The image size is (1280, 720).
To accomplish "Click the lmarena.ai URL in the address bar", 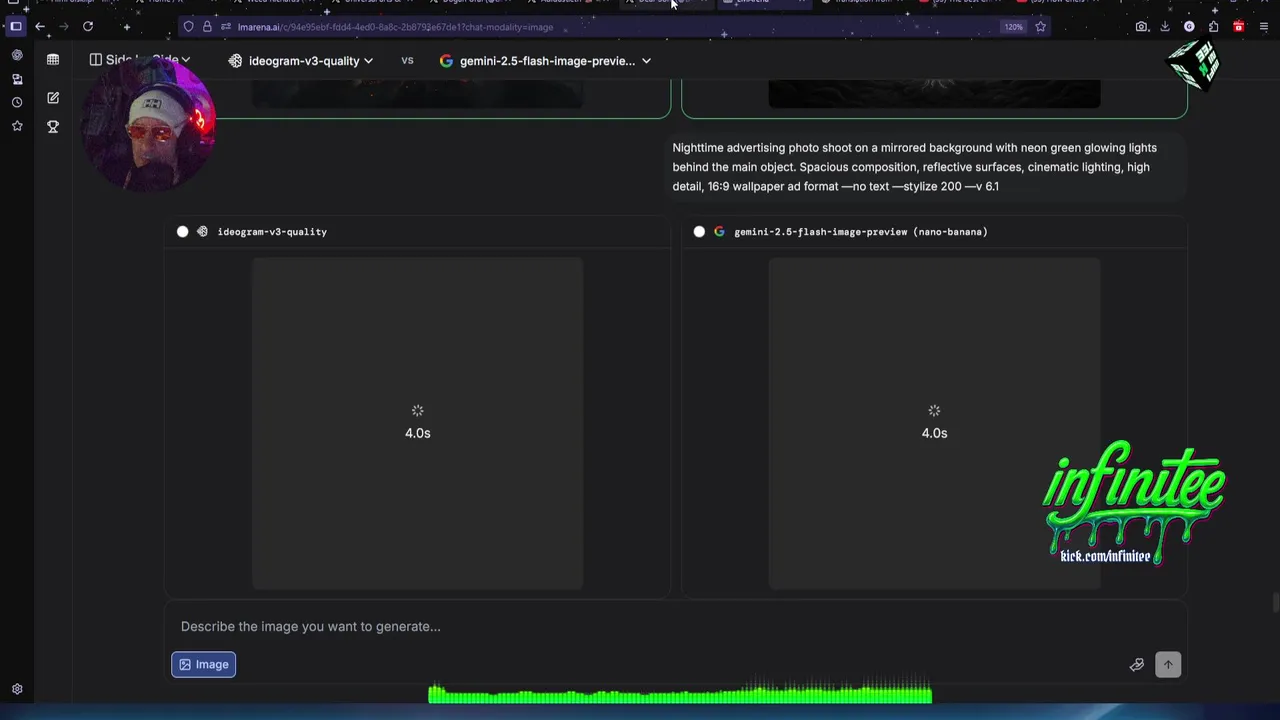I will (x=395, y=27).
